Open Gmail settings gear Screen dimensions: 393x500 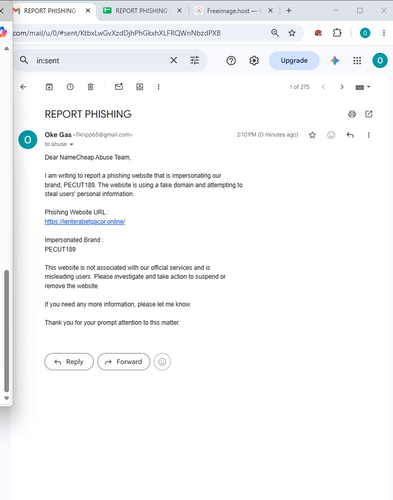pyautogui.click(x=254, y=61)
